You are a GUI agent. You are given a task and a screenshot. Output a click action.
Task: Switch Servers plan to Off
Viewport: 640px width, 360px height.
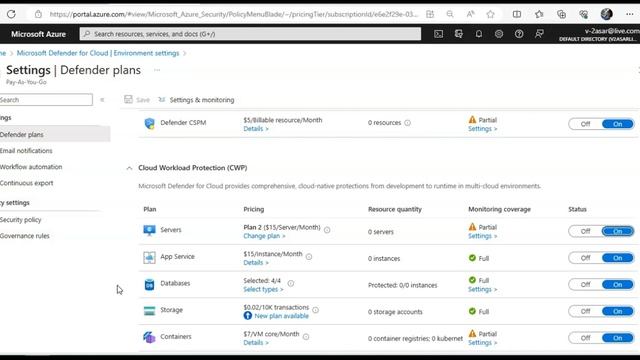[585, 231]
